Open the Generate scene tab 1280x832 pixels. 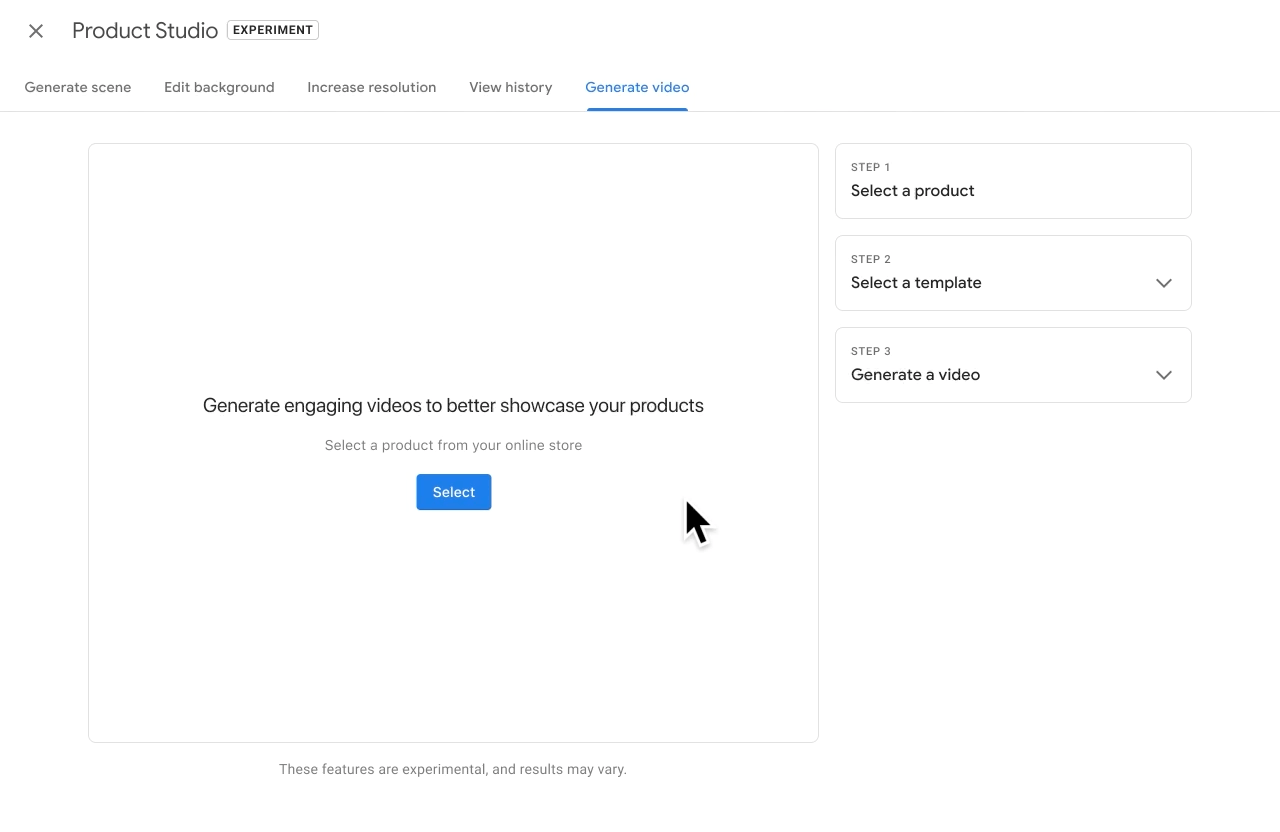(x=78, y=87)
